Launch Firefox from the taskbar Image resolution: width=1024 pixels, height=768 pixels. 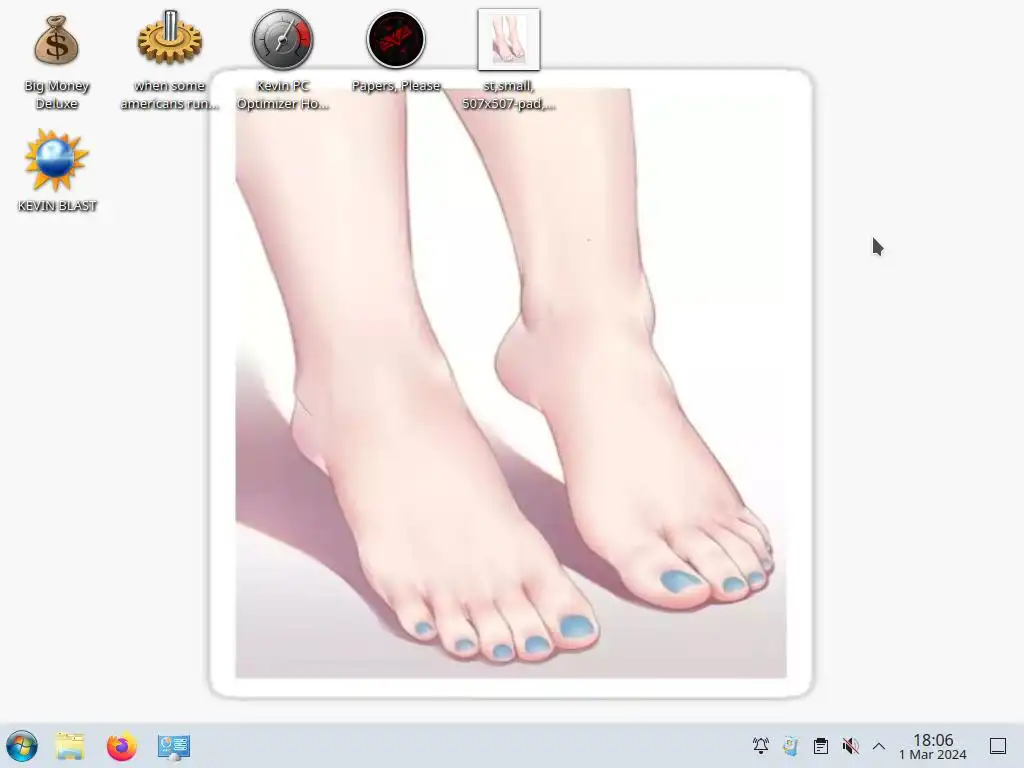click(x=121, y=746)
